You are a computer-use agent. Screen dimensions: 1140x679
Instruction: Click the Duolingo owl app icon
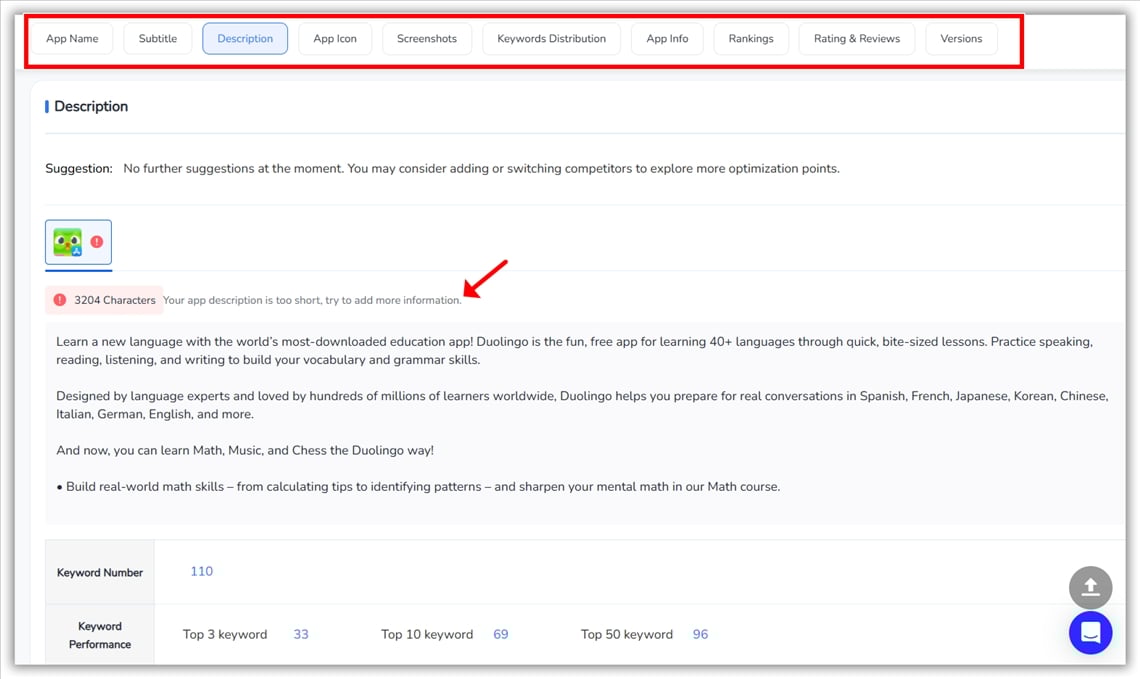pos(68,242)
